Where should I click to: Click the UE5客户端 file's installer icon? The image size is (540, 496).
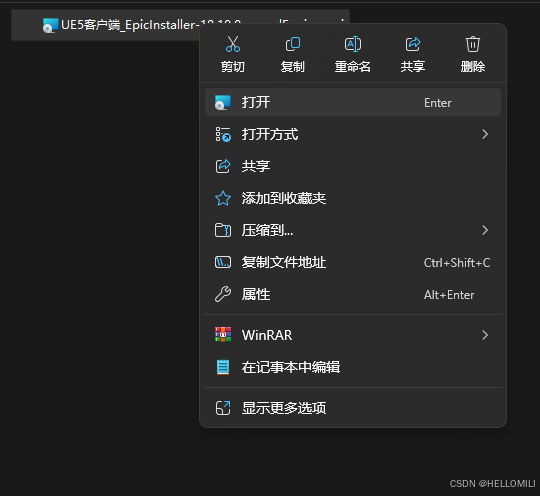[50, 25]
